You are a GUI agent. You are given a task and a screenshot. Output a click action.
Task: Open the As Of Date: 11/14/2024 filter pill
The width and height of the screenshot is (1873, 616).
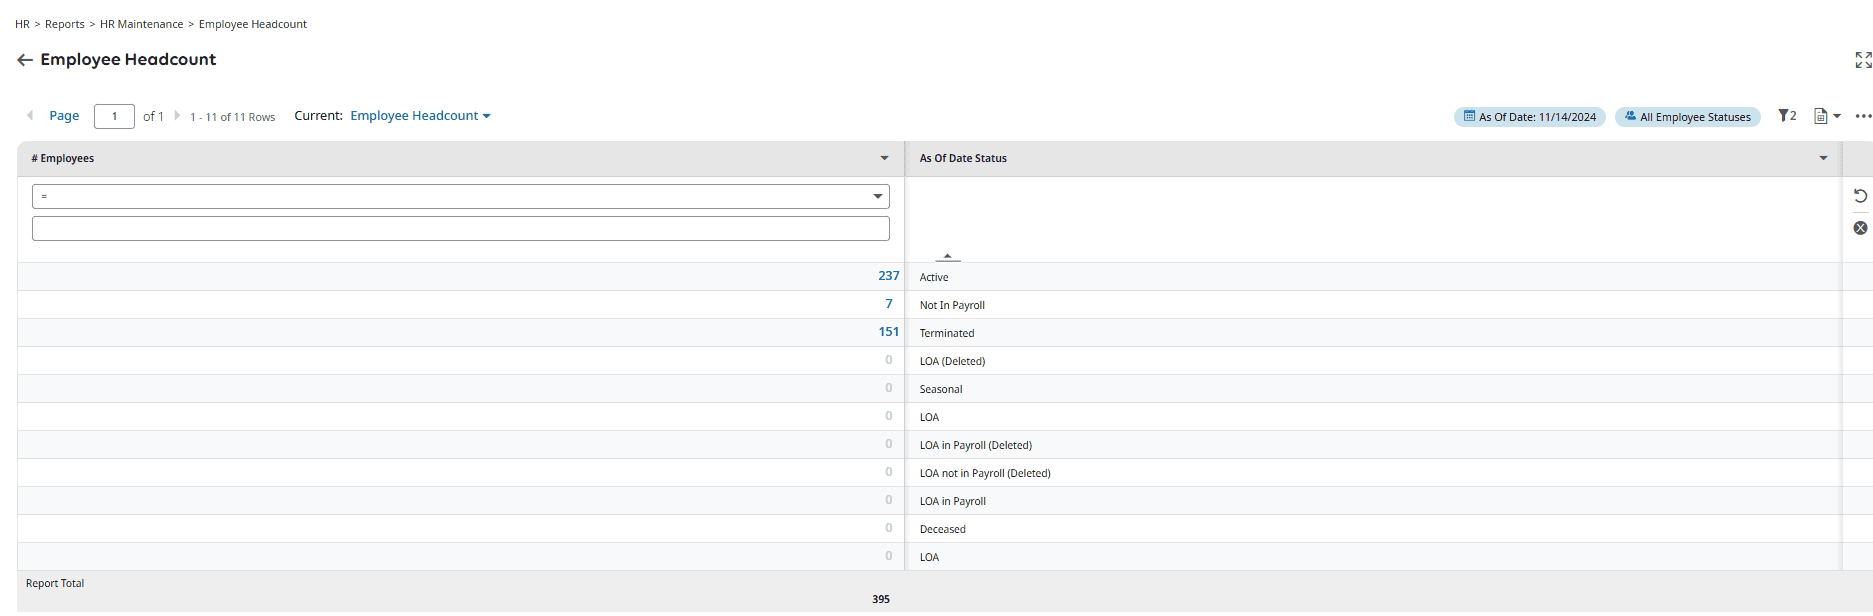point(1529,117)
